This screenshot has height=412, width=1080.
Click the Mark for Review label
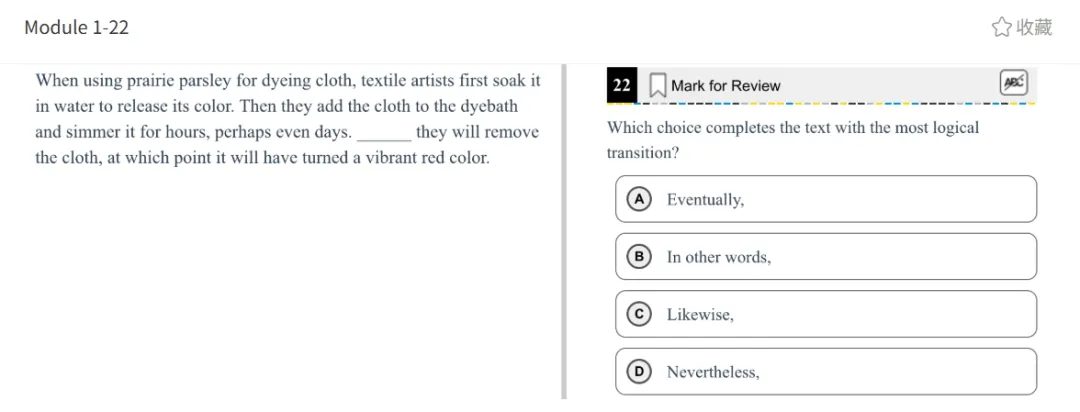click(x=725, y=86)
